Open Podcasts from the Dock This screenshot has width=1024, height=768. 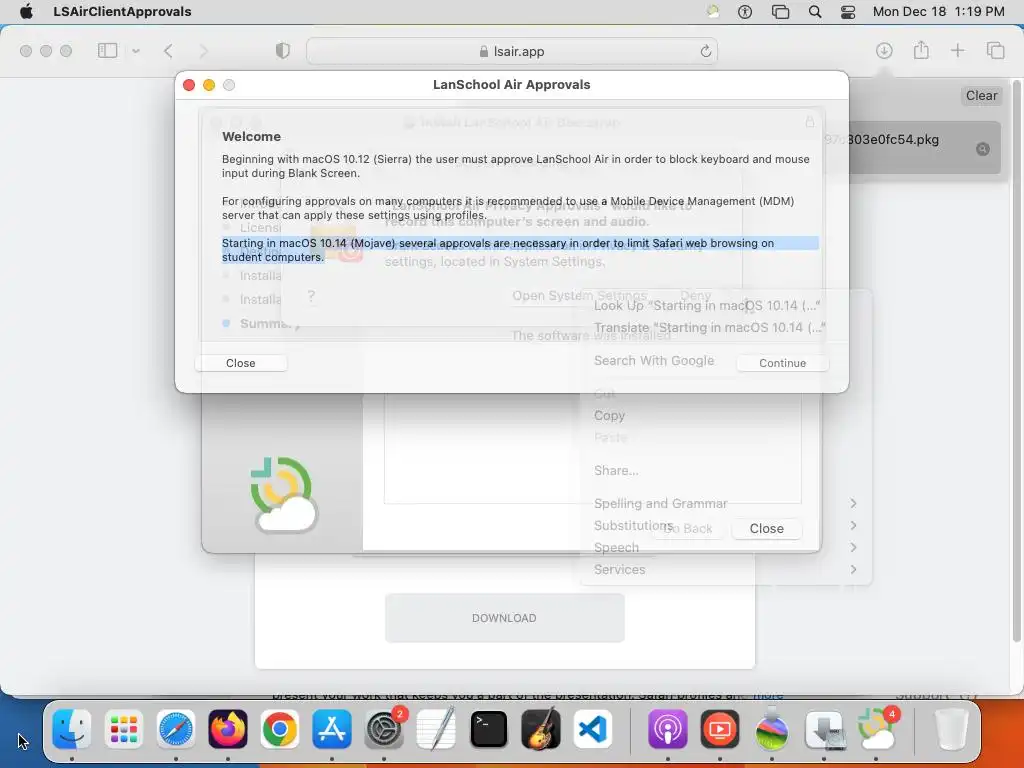667,729
